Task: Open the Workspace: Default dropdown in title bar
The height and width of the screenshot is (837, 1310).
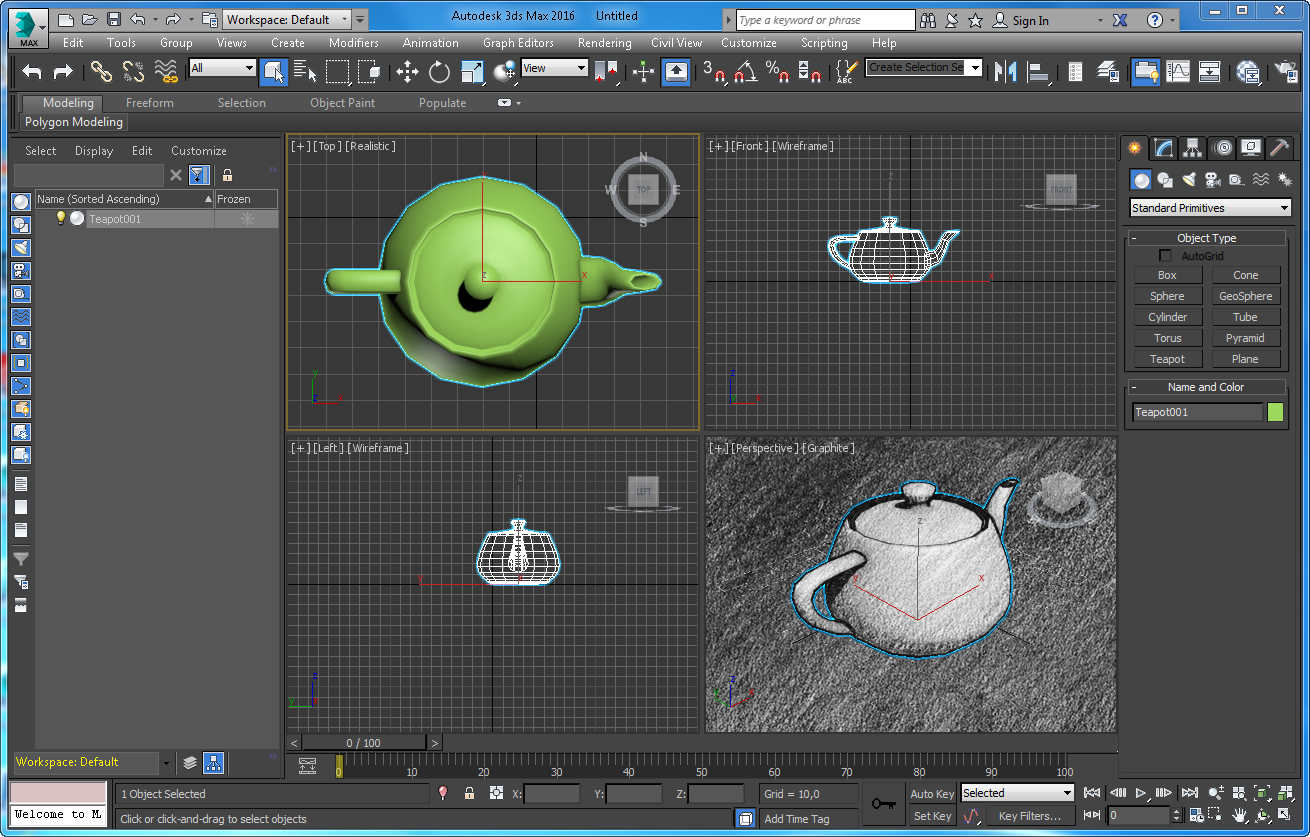Action: coord(286,19)
